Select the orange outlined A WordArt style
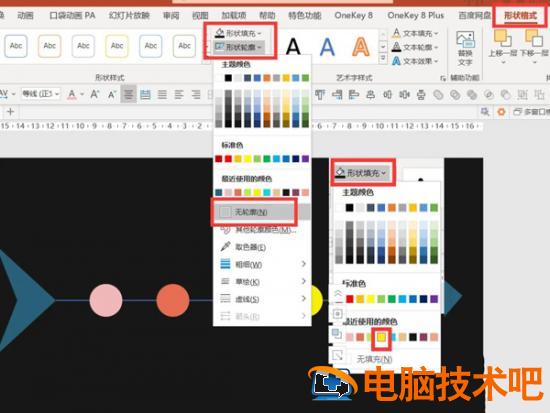The width and height of the screenshot is (550, 413). [361, 46]
